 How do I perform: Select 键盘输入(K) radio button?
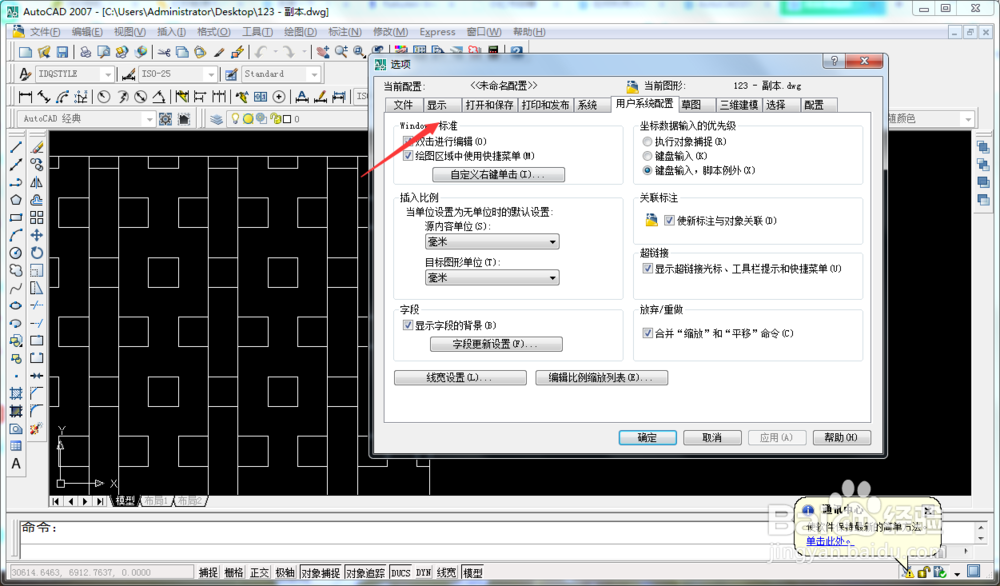point(647,156)
